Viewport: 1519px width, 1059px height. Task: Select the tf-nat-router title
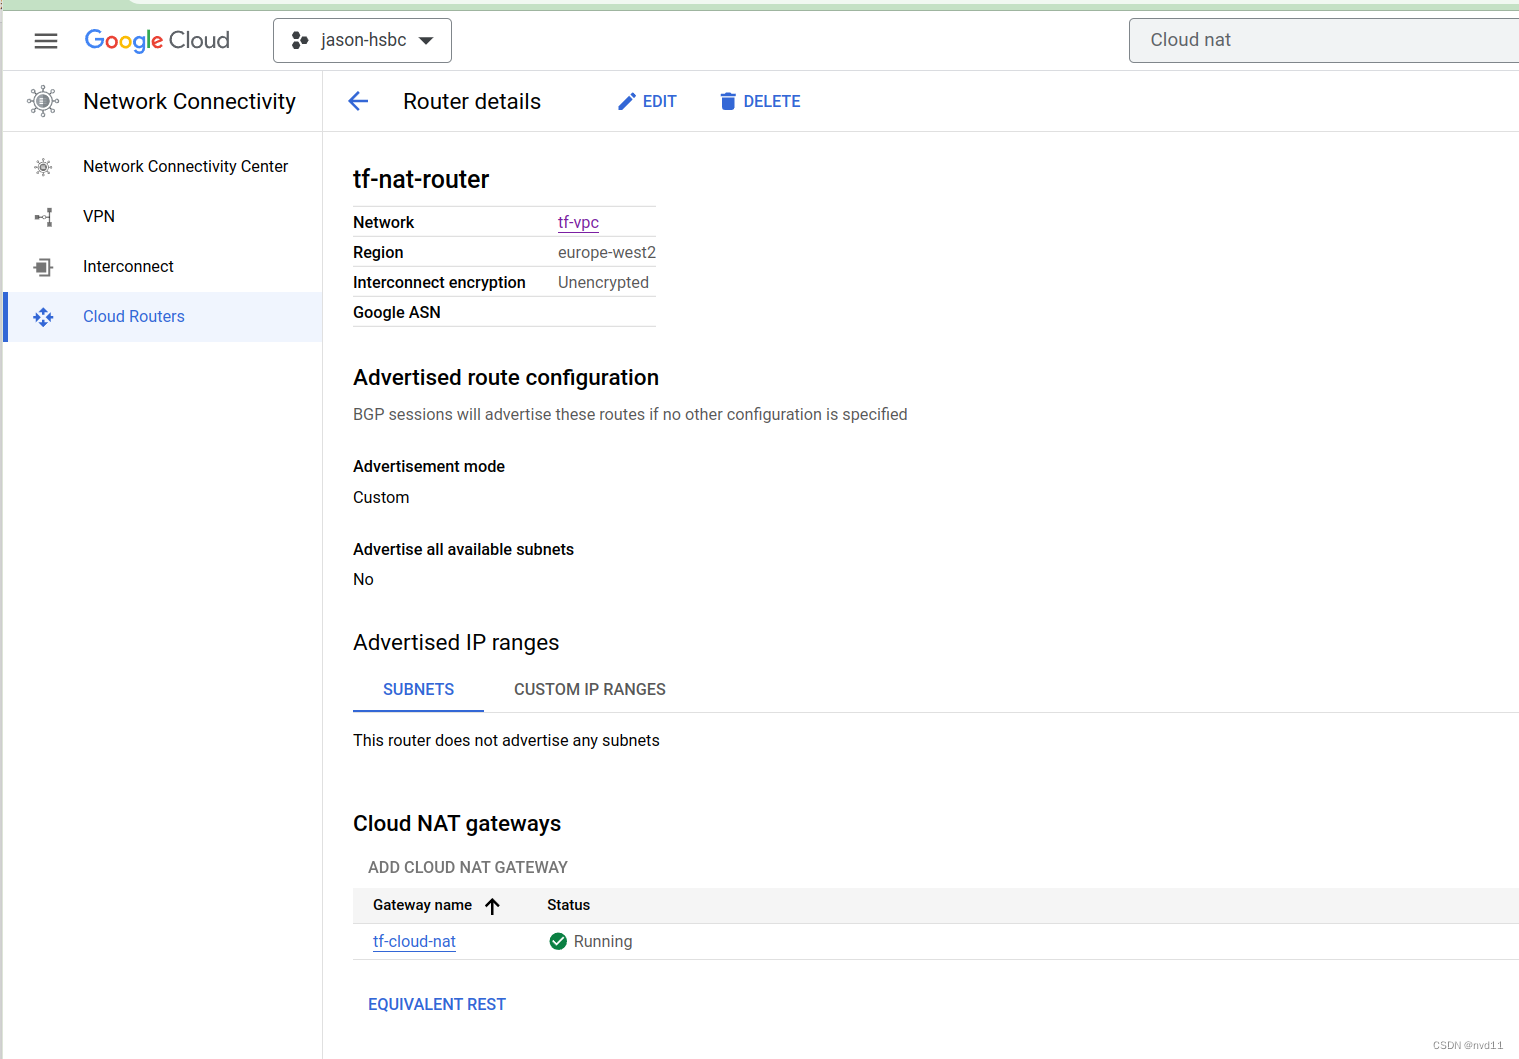[x=421, y=179]
